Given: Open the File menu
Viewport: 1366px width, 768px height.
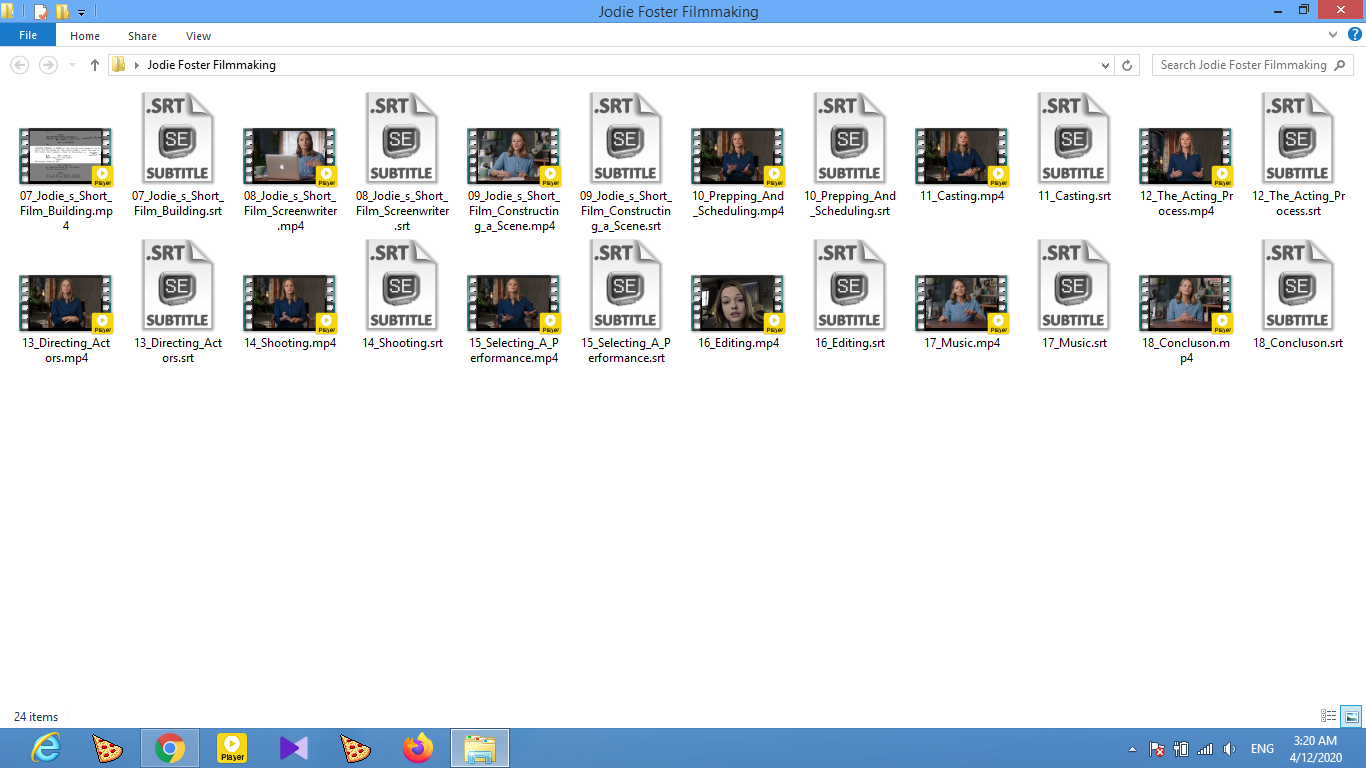Looking at the screenshot, I should point(28,35).
